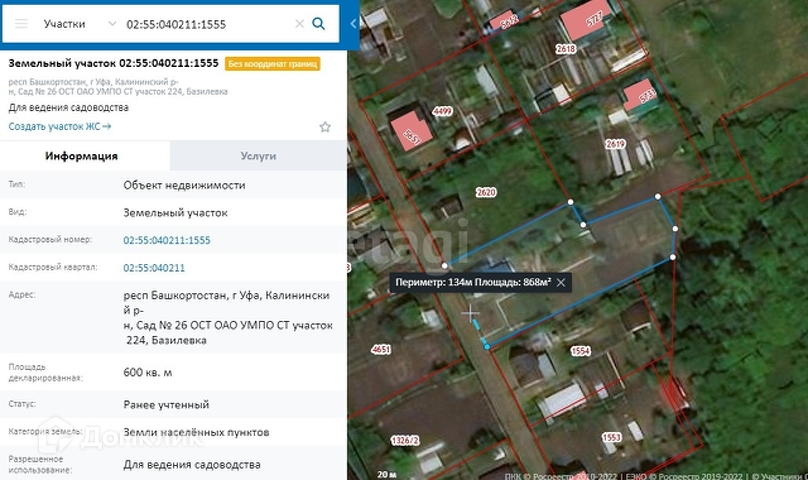The height and width of the screenshot is (480, 808).
Task: Close the perimeter and area measurement tooltip
Action: tap(561, 283)
